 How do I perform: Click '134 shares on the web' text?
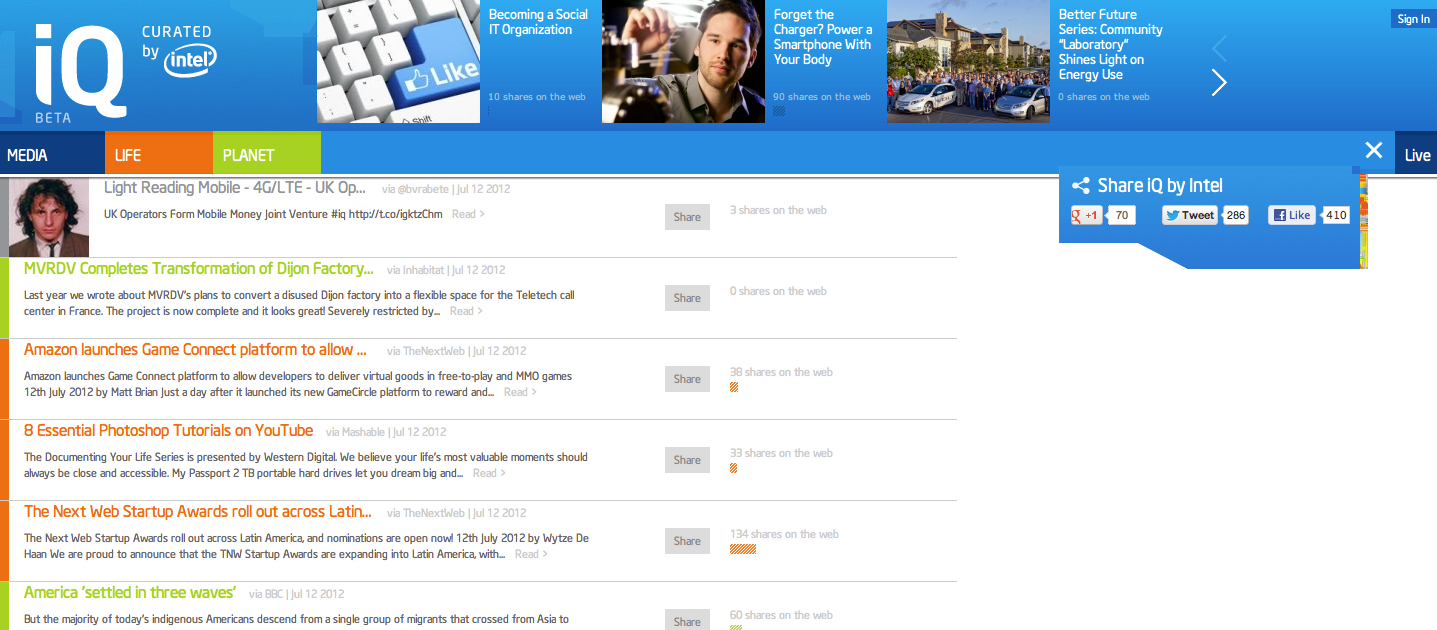[784, 534]
